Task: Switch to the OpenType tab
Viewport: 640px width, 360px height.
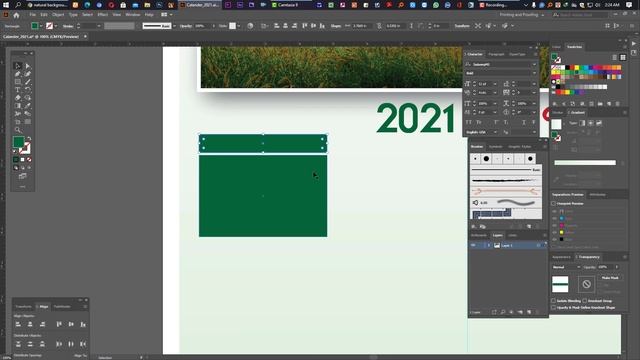Action: click(x=517, y=54)
